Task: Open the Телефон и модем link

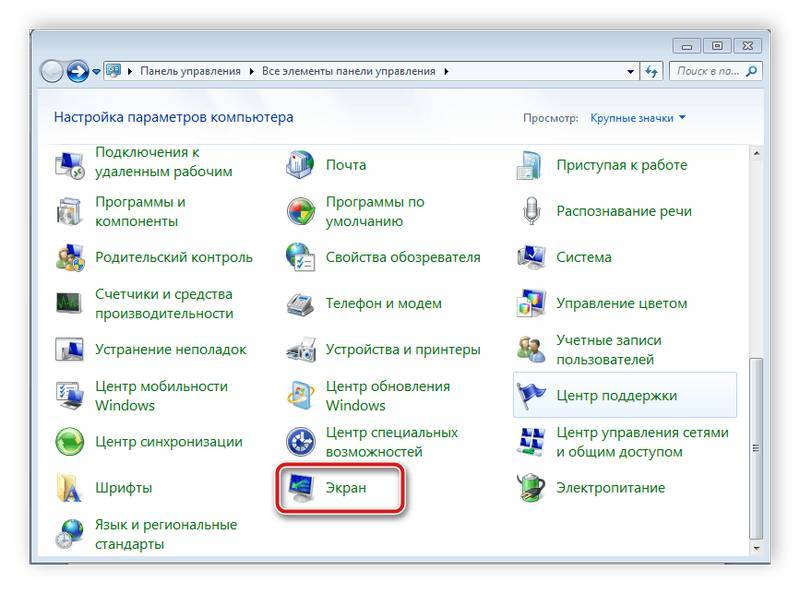Action: pos(384,303)
